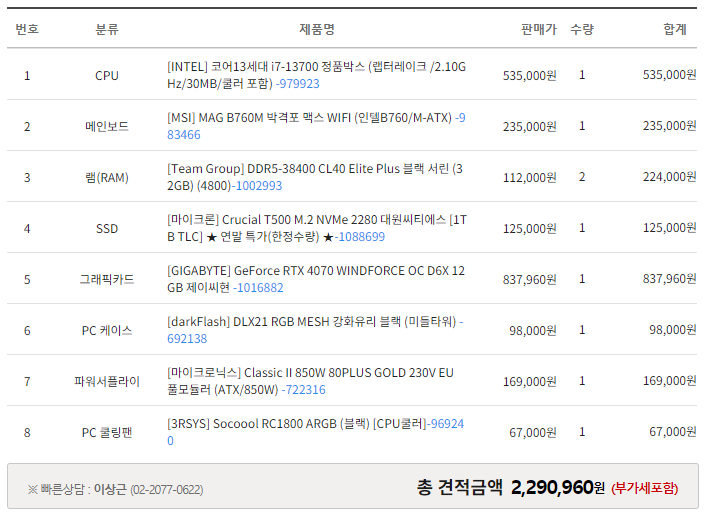The height and width of the screenshot is (522, 712).
Task: Click the 파워서플라이 row 합계 169,000원
Action: click(669, 380)
